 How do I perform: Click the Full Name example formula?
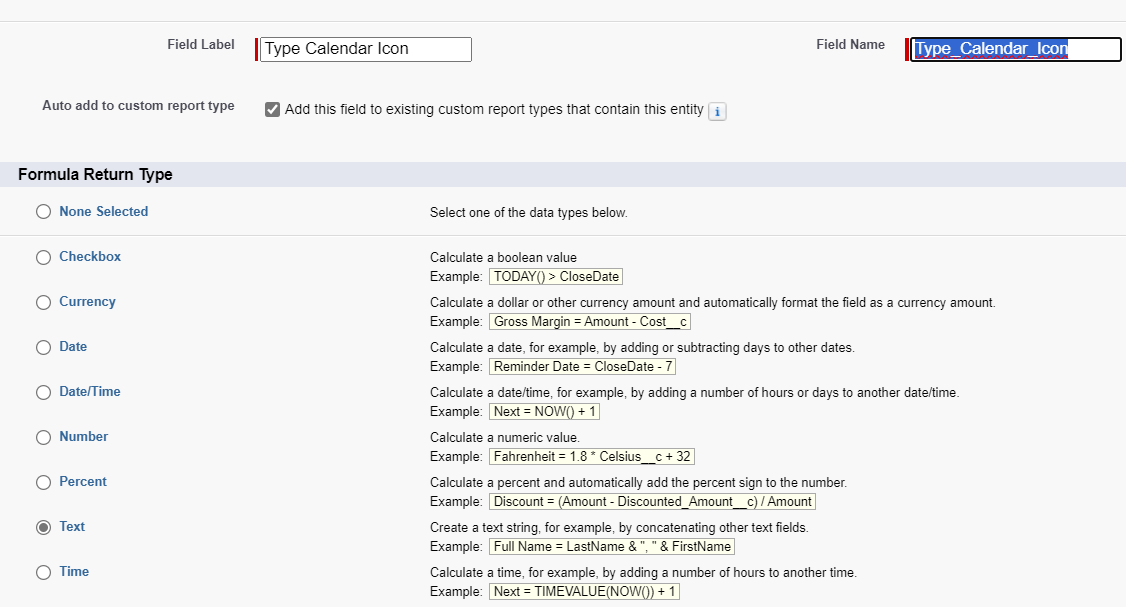tap(612, 547)
